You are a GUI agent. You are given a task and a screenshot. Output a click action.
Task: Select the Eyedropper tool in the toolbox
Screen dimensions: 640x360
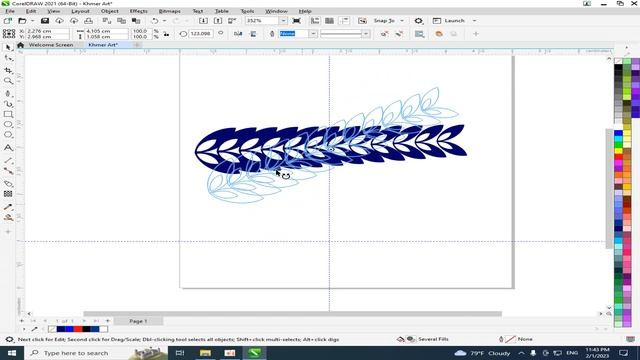tap(8, 207)
